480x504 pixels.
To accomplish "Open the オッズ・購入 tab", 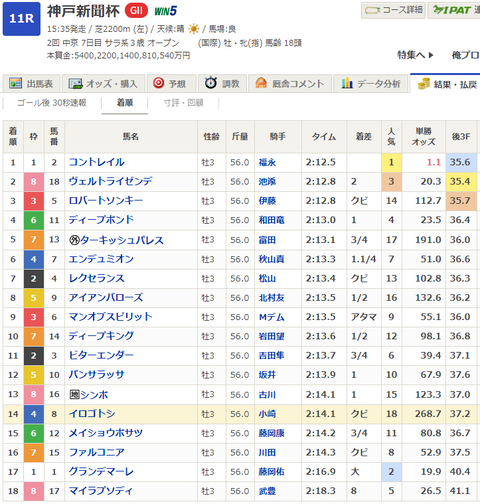I will point(103,83).
